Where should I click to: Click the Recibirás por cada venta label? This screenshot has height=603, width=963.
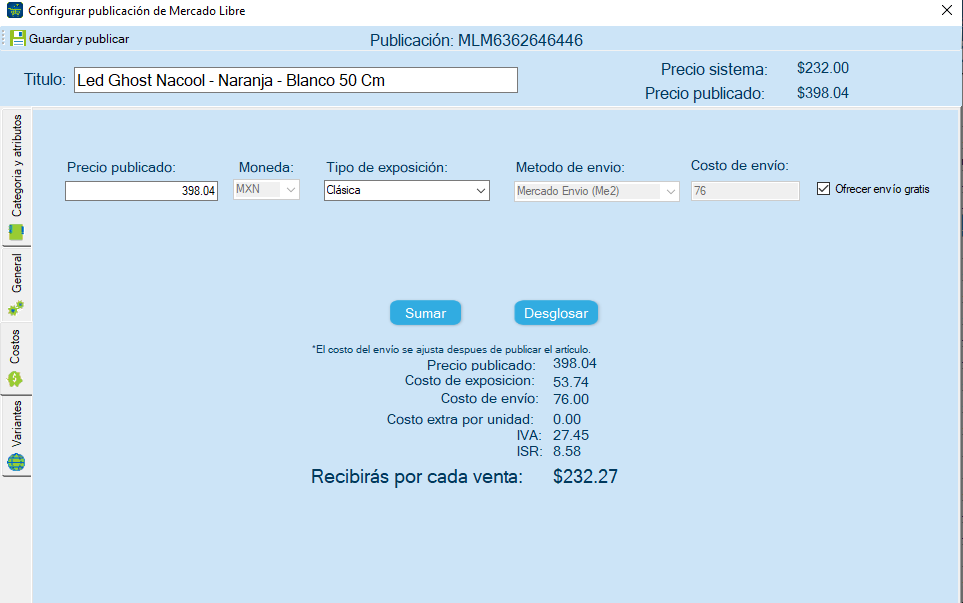pos(416,477)
